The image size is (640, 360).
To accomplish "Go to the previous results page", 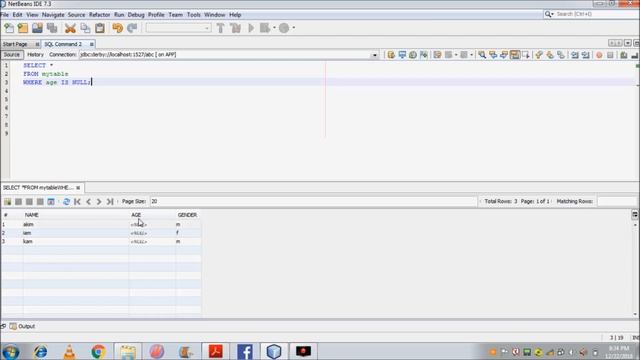I will 88,202.
